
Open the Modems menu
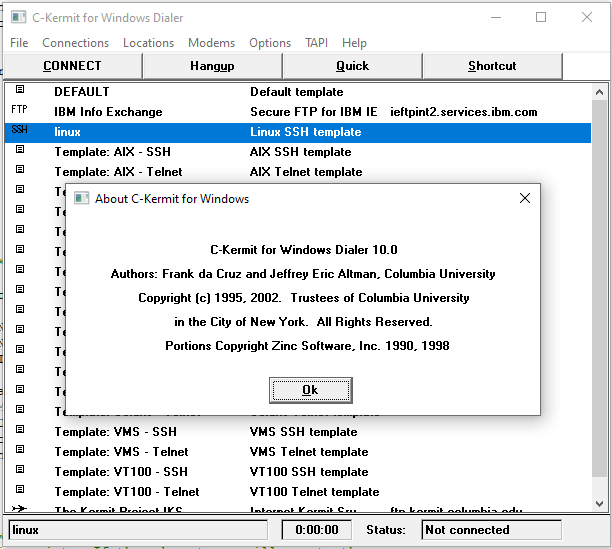[212, 43]
